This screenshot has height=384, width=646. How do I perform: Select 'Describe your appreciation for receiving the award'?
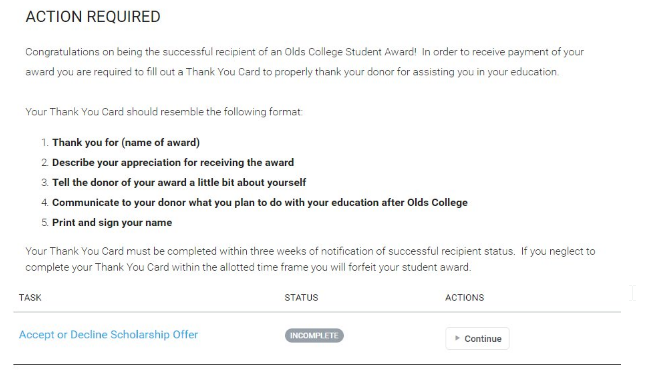[x=173, y=162]
